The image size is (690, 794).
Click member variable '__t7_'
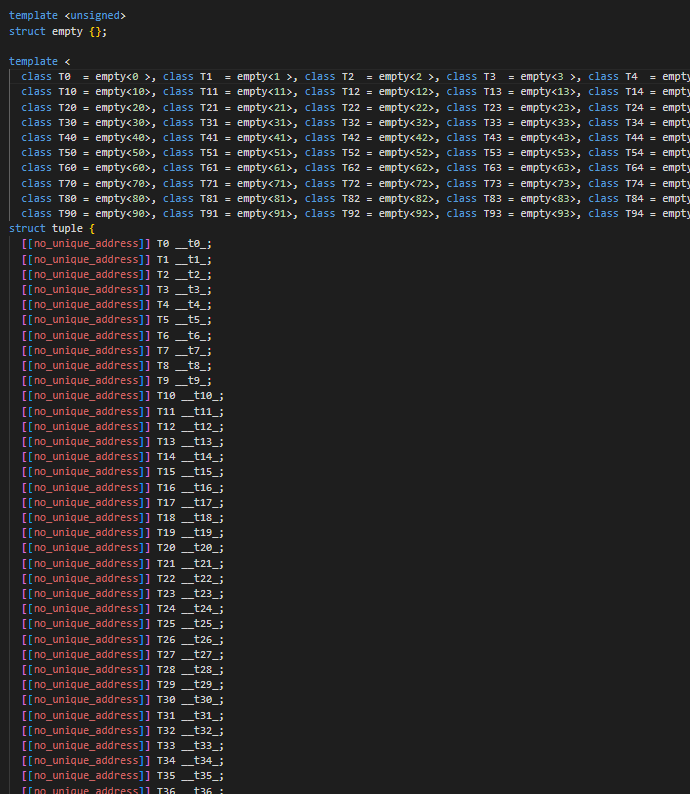(x=190, y=350)
